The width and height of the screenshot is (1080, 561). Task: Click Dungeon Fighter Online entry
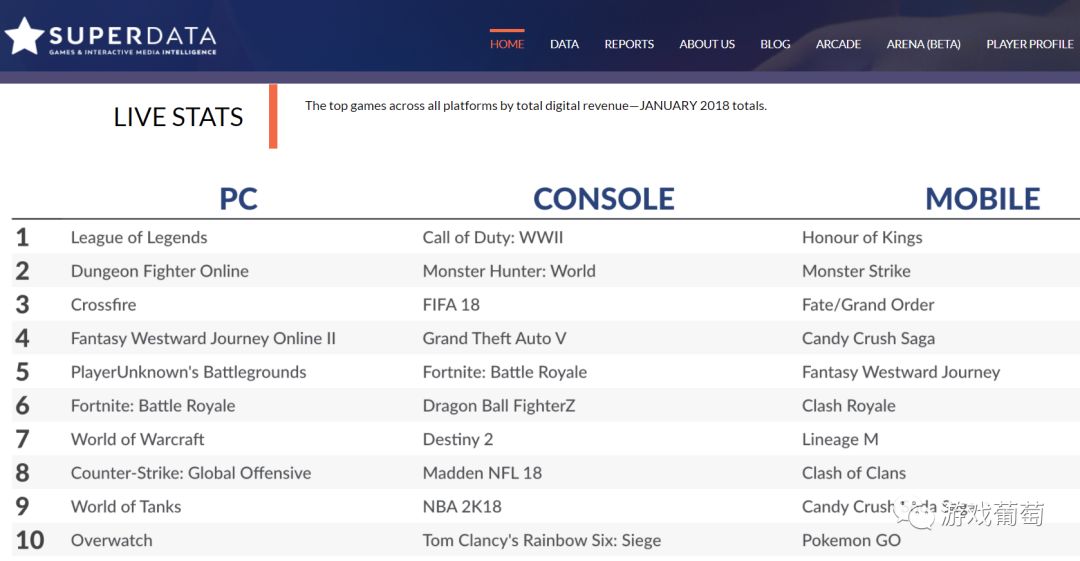click(160, 272)
